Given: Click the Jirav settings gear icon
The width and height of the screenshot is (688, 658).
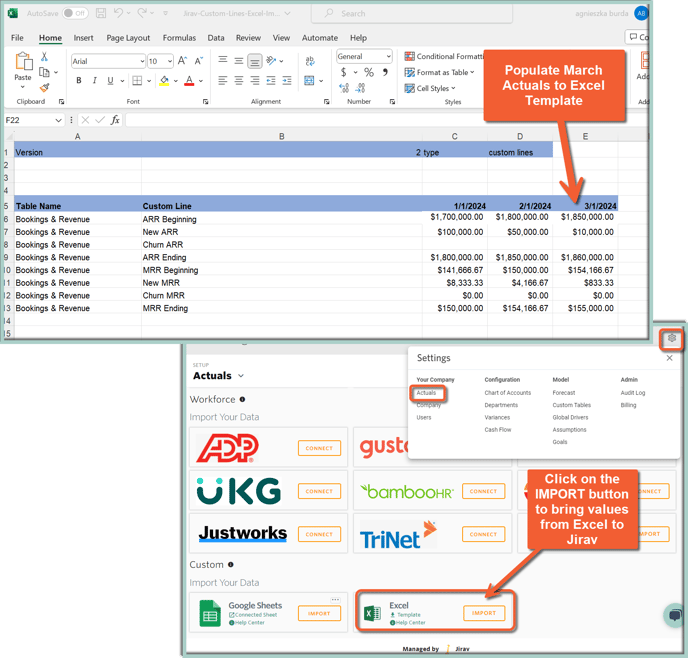Looking at the screenshot, I should point(672,338).
